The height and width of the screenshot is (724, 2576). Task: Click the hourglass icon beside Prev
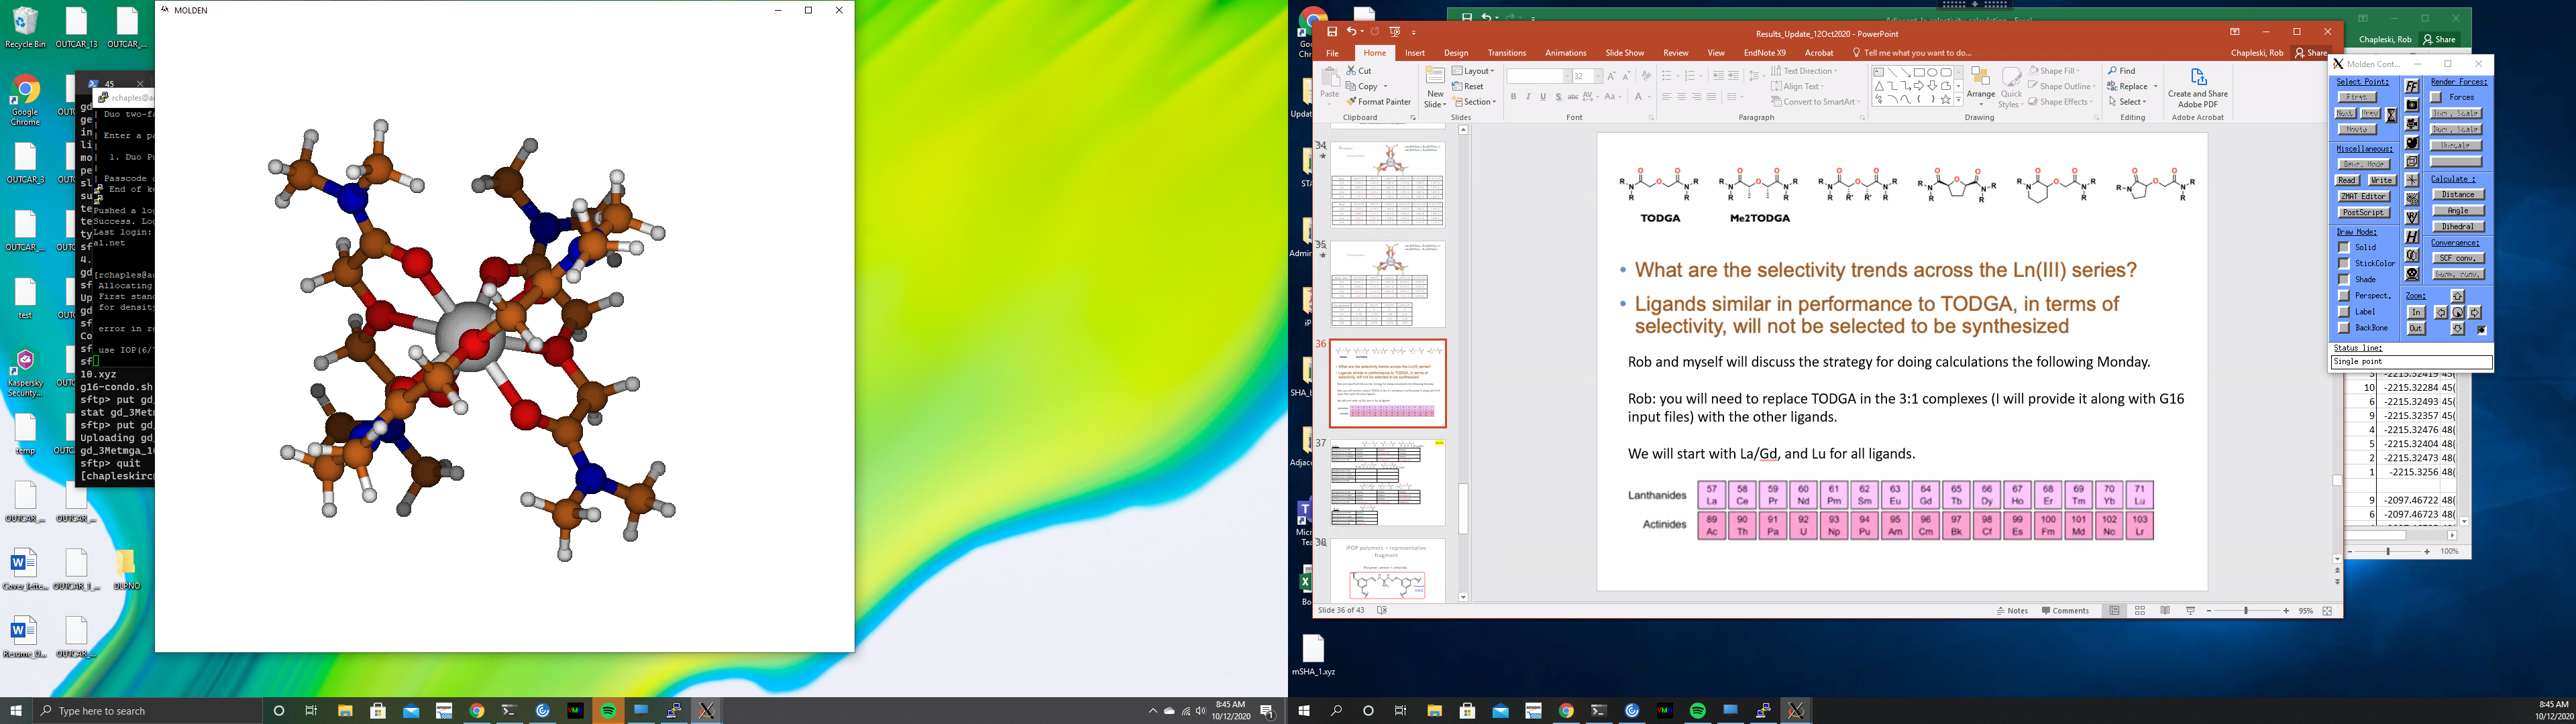point(2392,115)
